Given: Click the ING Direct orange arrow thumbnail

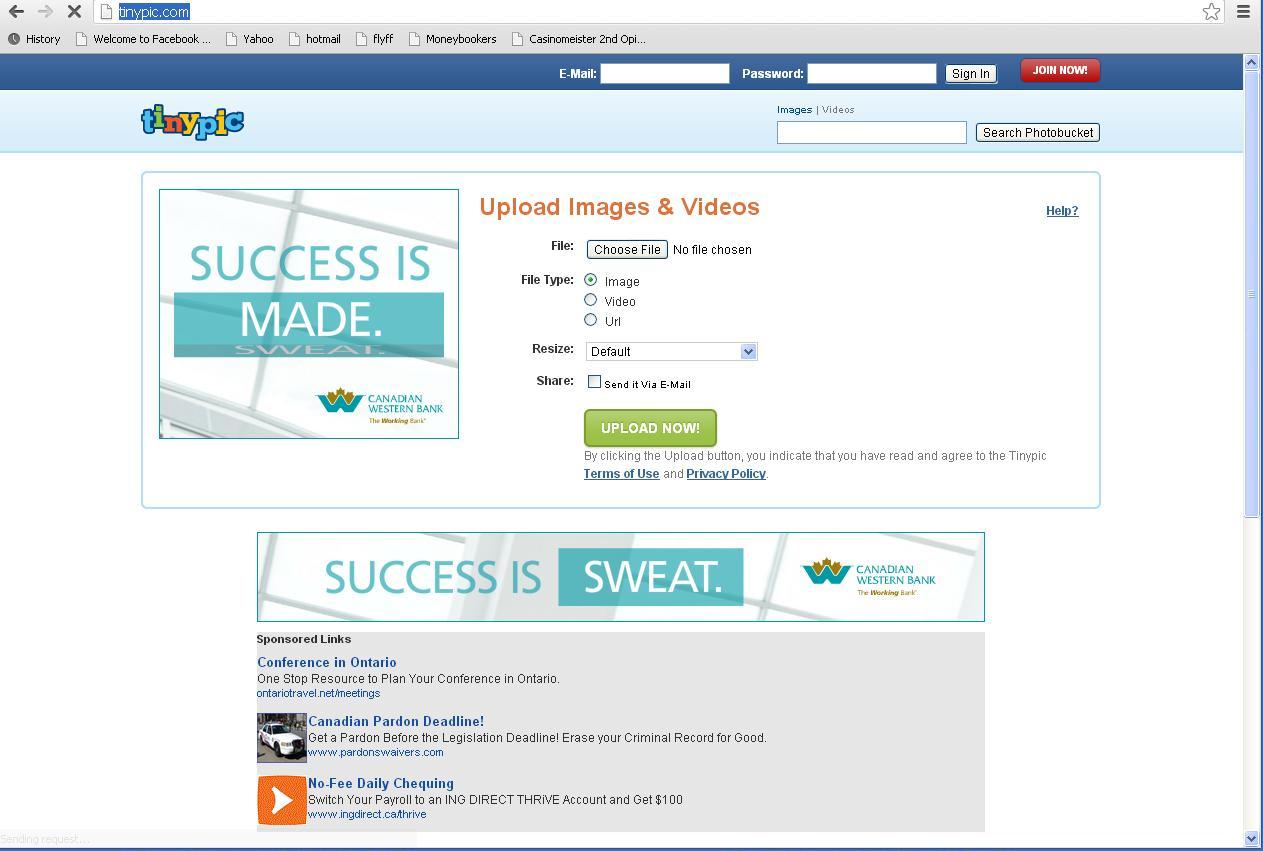Looking at the screenshot, I should click(282, 800).
